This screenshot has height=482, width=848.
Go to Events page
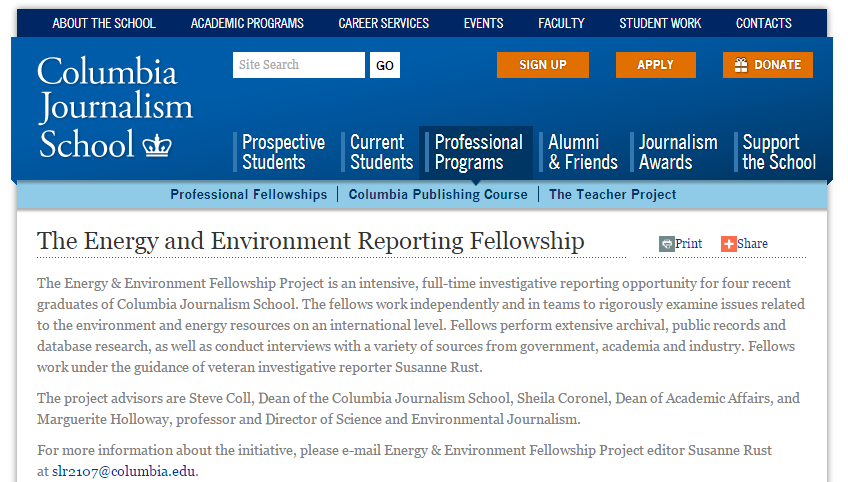click(x=483, y=23)
